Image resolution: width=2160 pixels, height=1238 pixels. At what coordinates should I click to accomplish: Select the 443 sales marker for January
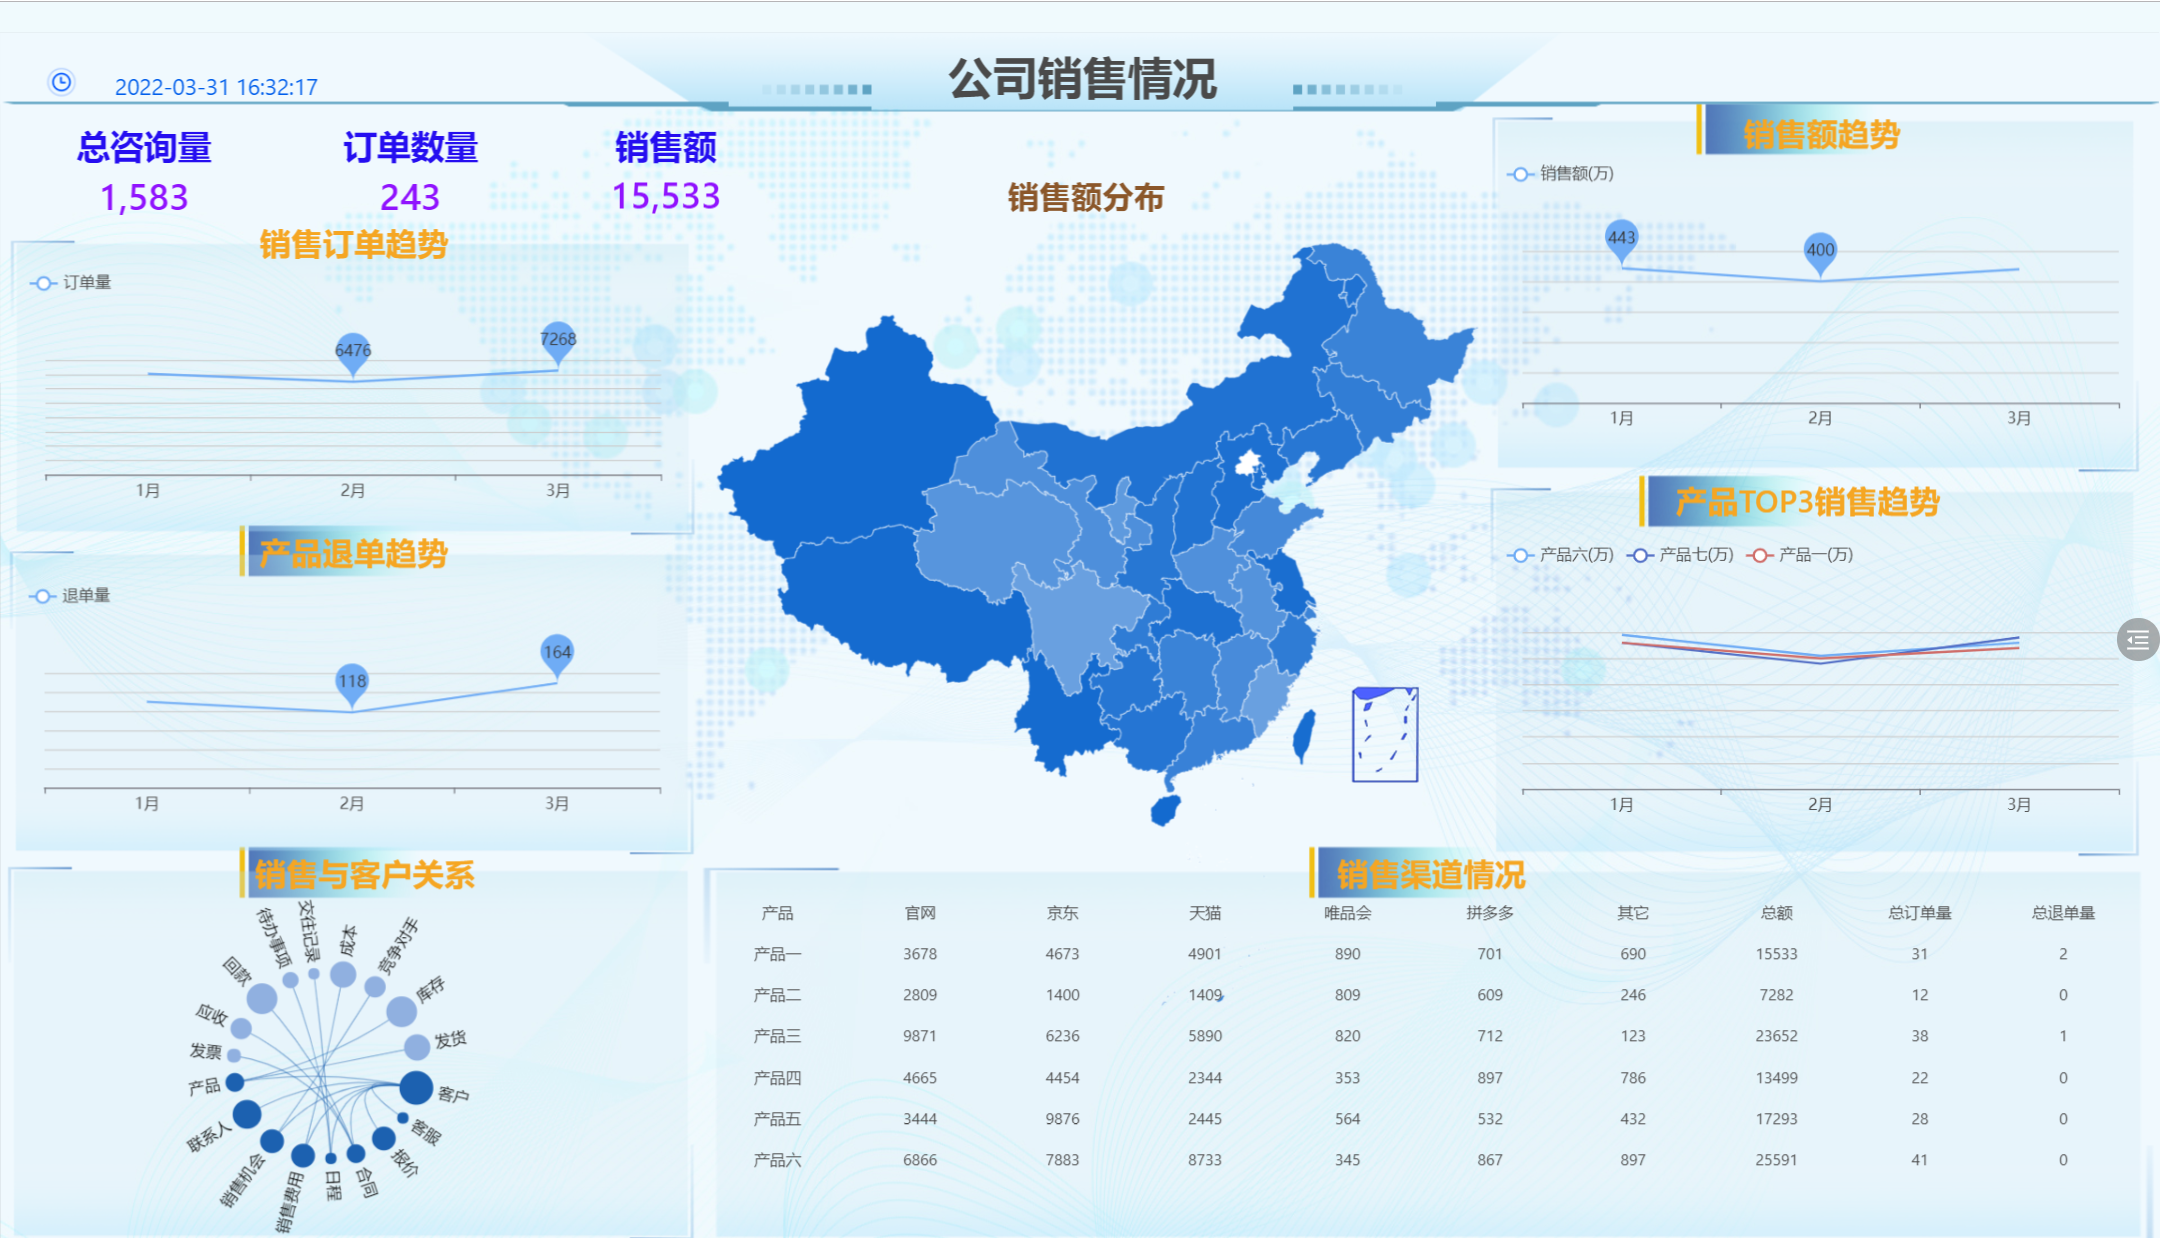coord(1621,239)
